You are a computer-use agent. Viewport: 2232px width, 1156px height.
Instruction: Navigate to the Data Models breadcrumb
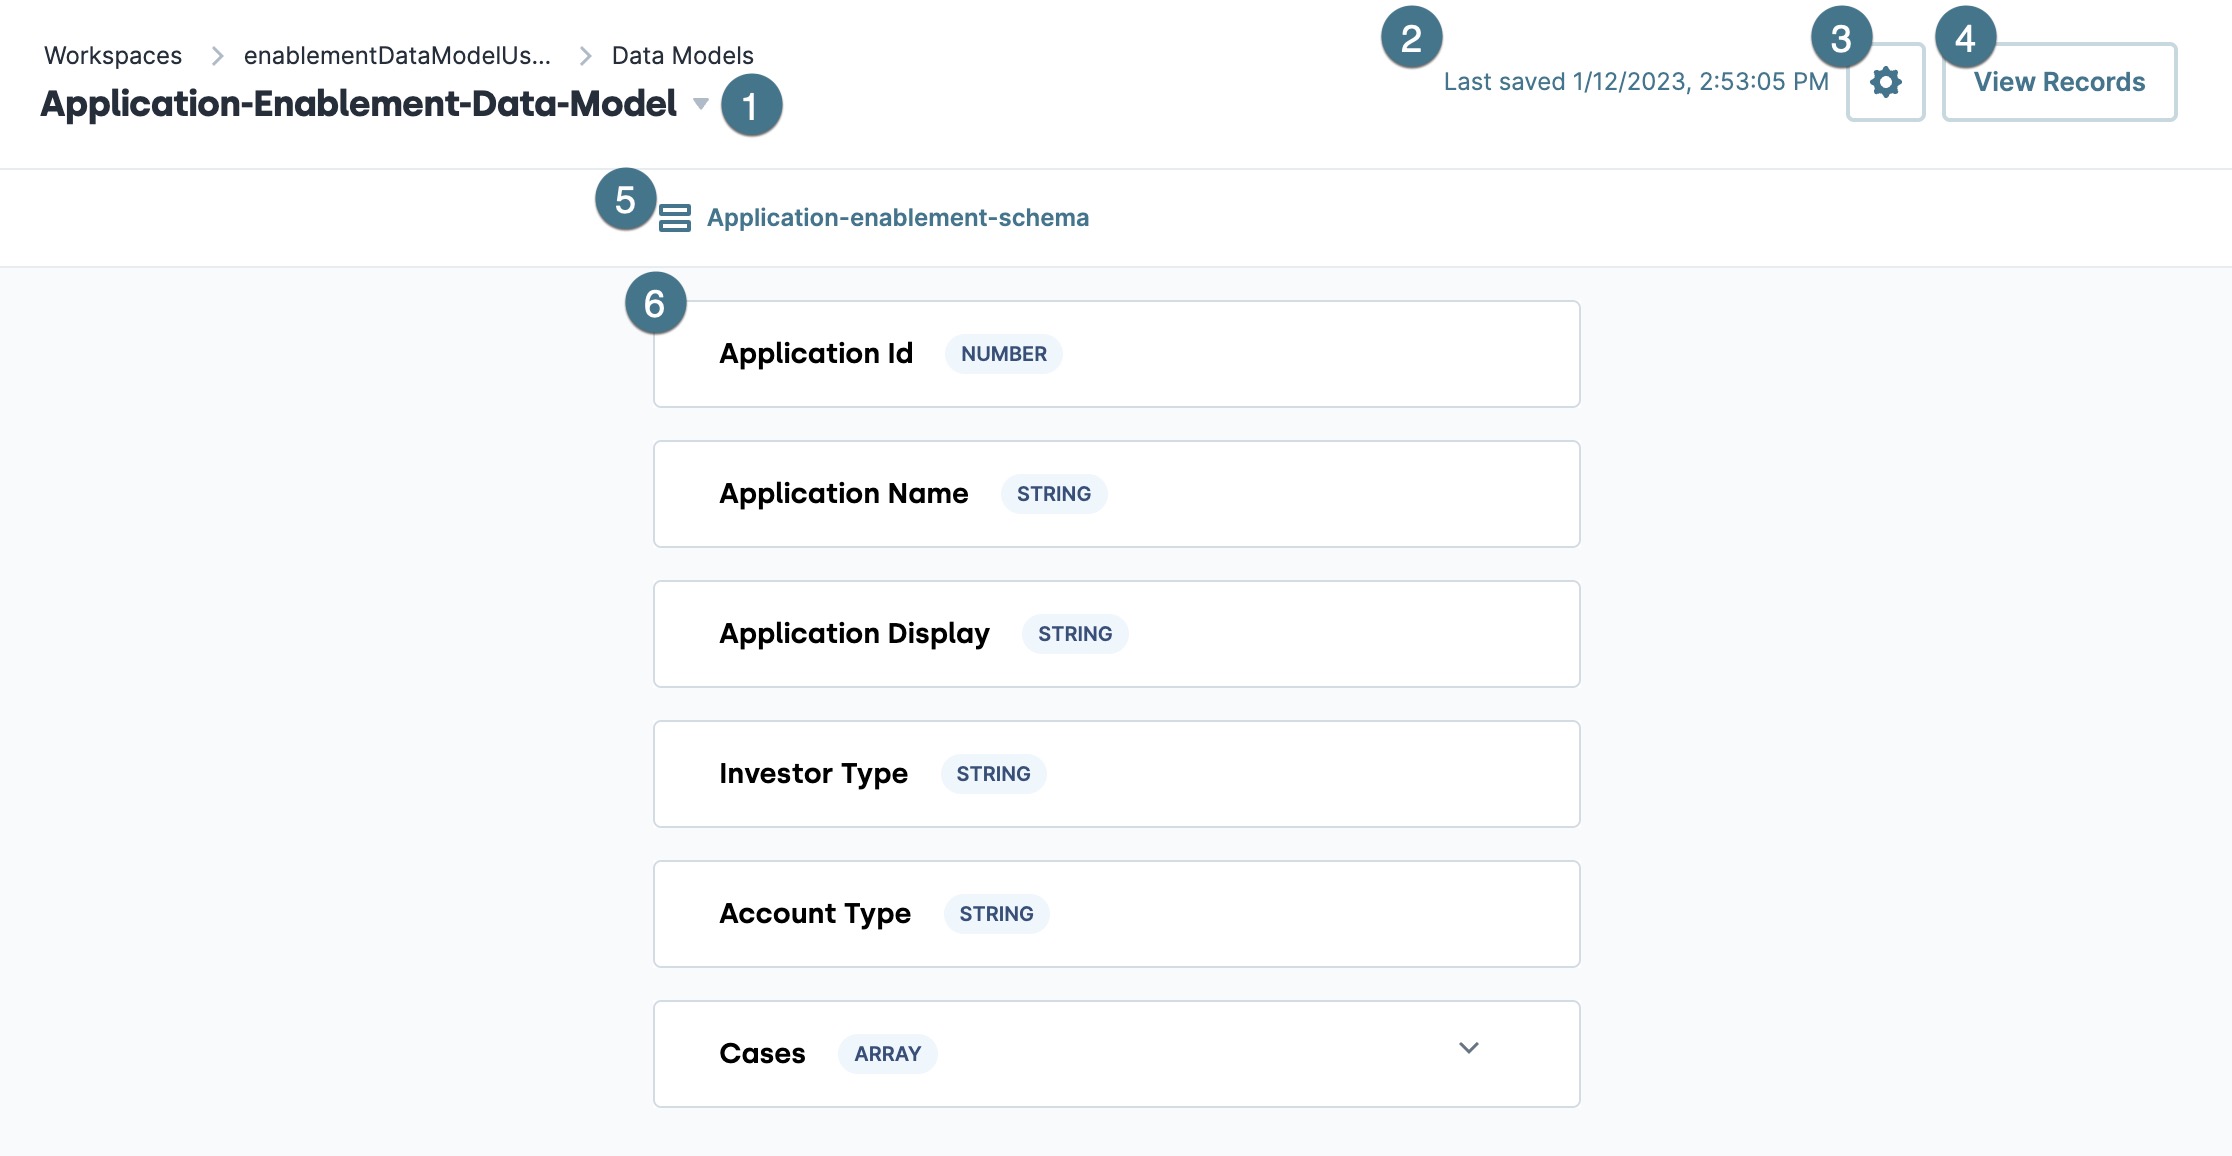click(683, 55)
